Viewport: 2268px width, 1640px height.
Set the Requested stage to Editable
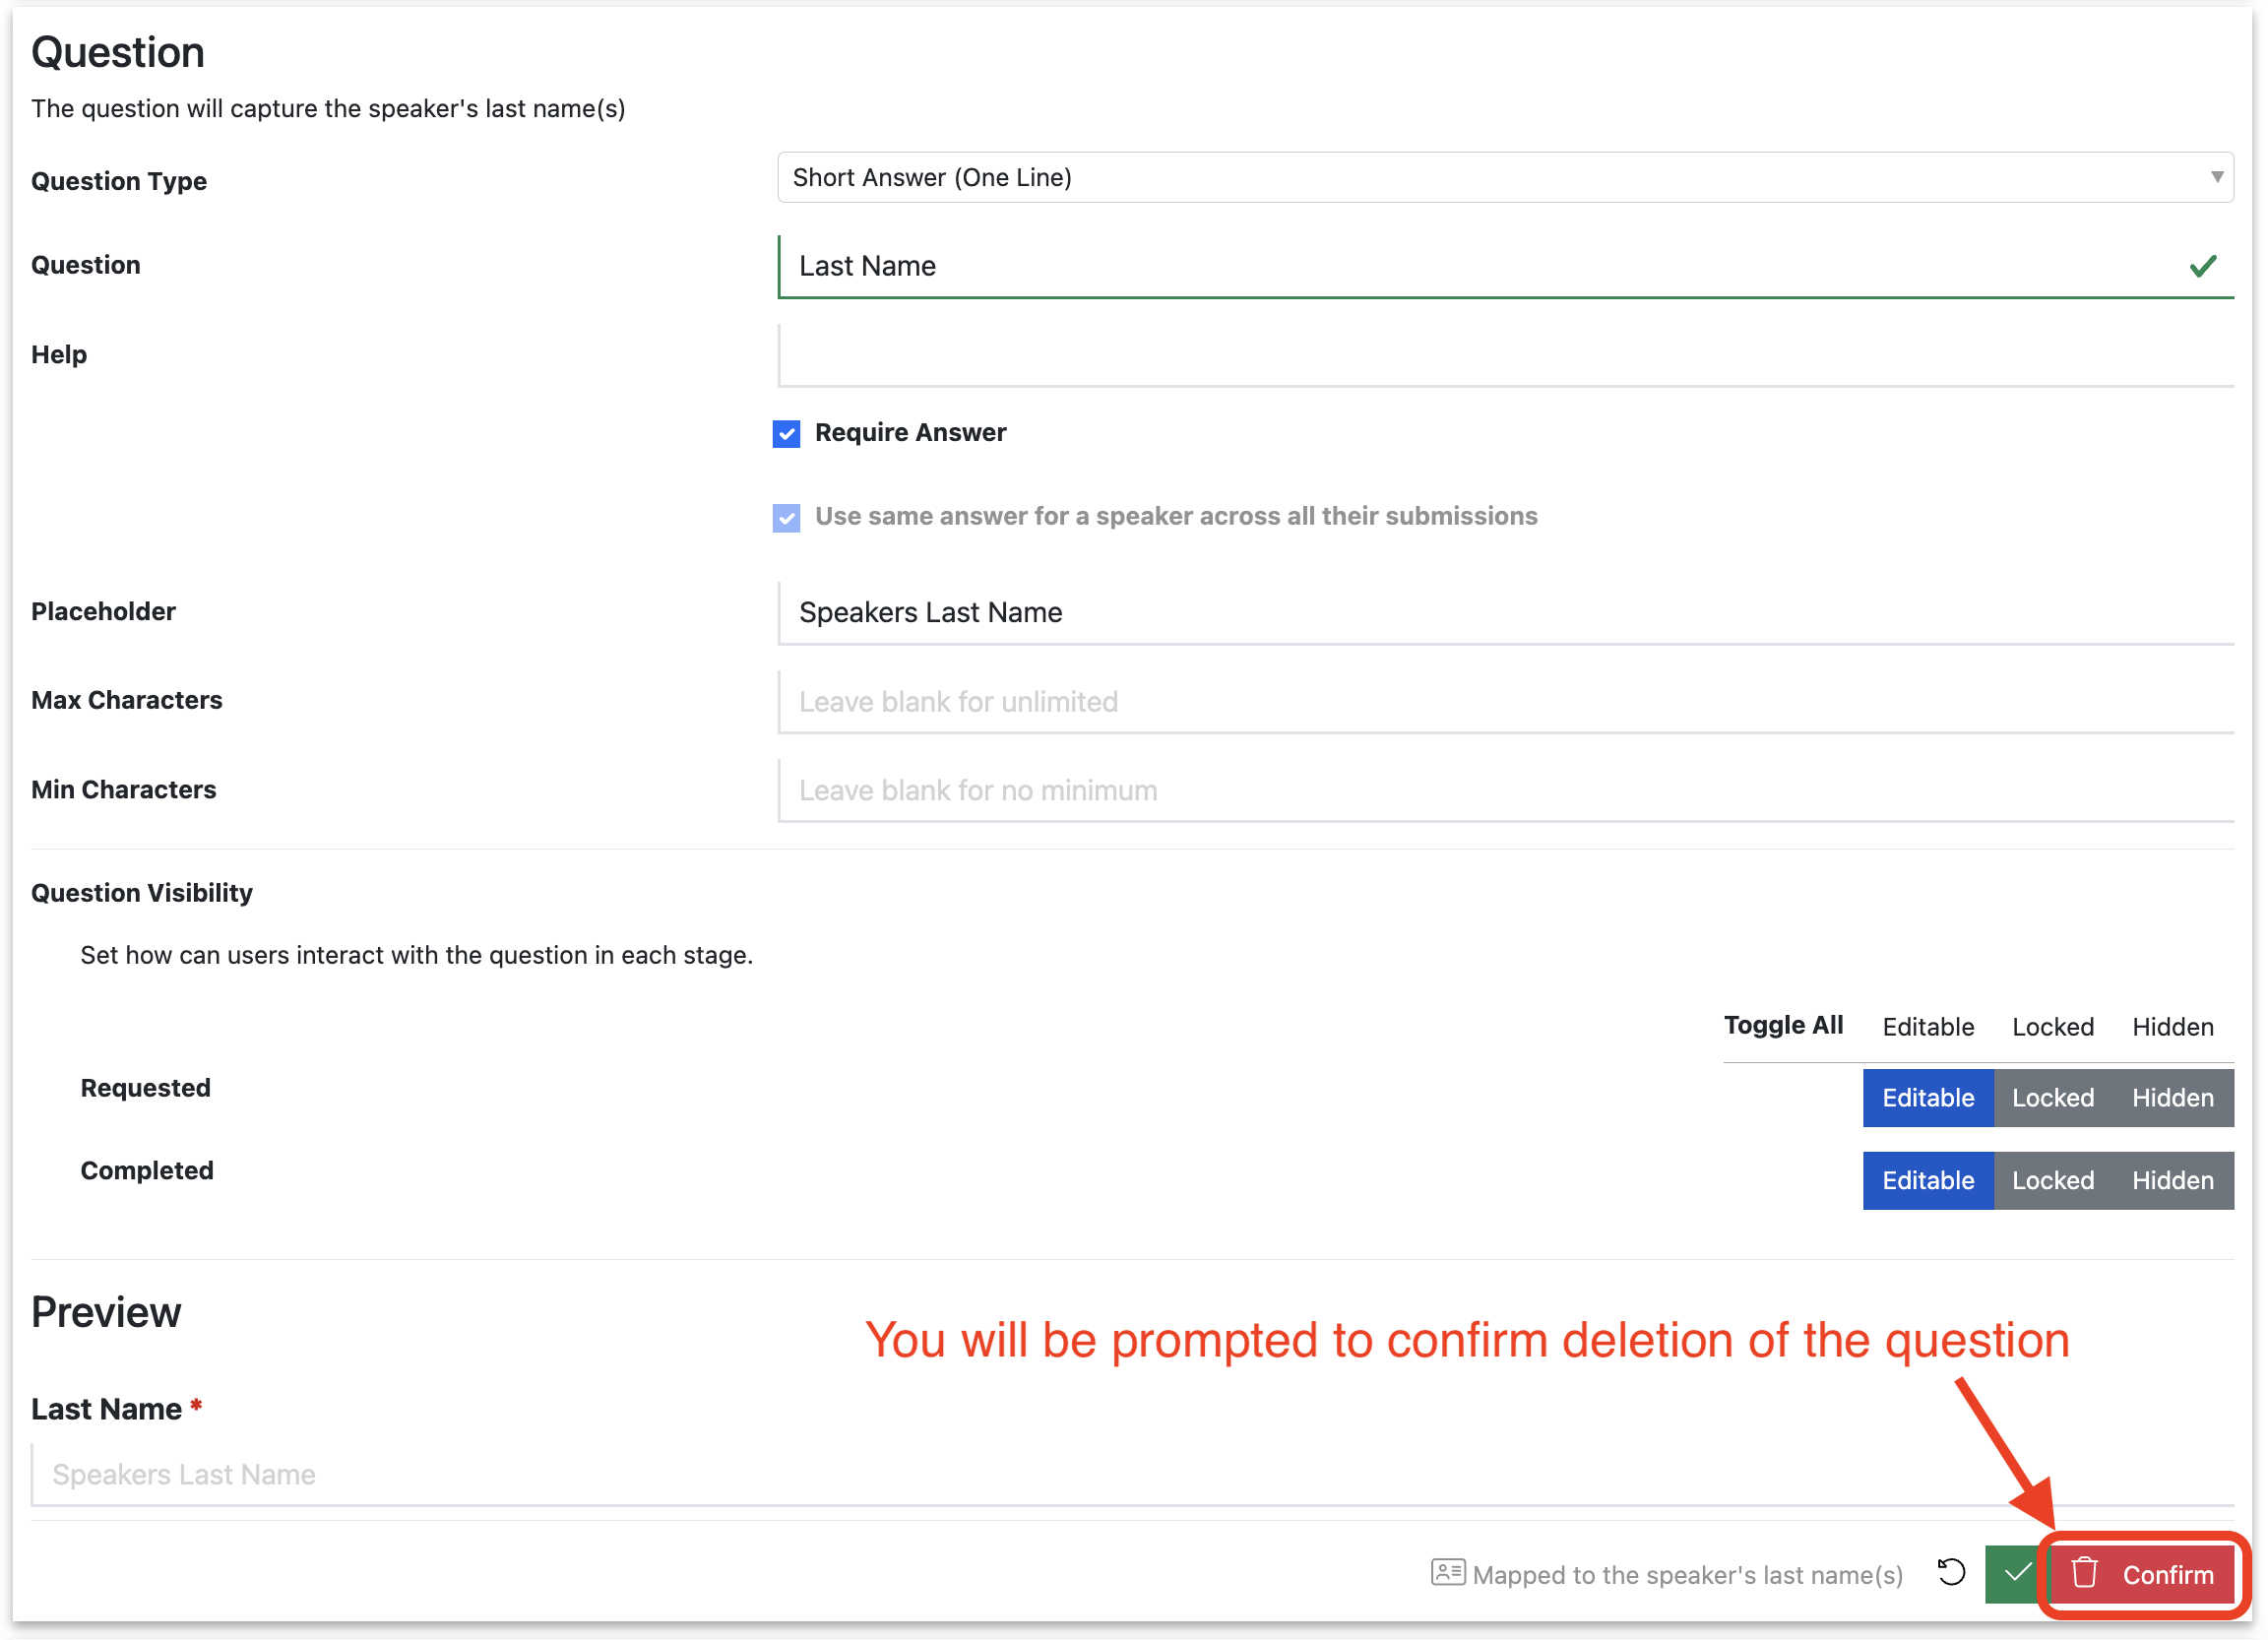1928,1098
